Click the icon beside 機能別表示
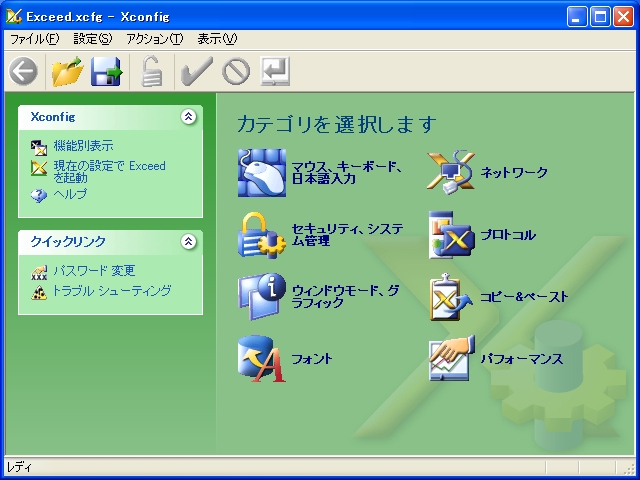Viewport: 640px width, 480px height. point(39,147)
